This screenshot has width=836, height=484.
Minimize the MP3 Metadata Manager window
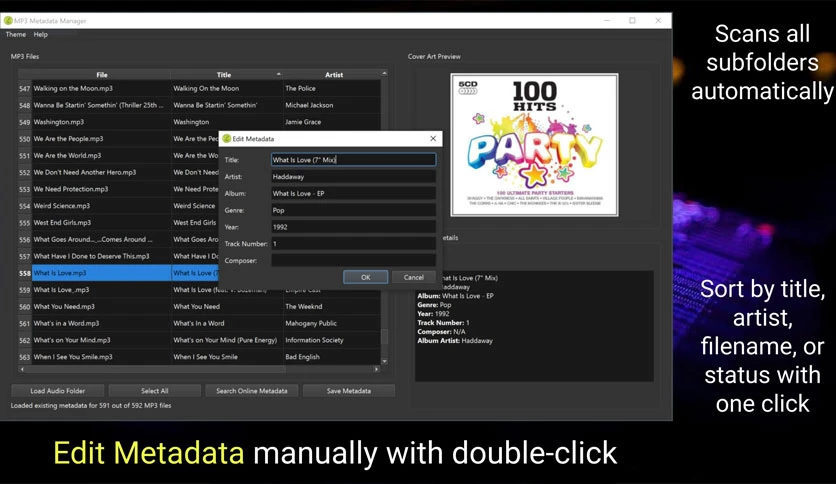(607, 20)
